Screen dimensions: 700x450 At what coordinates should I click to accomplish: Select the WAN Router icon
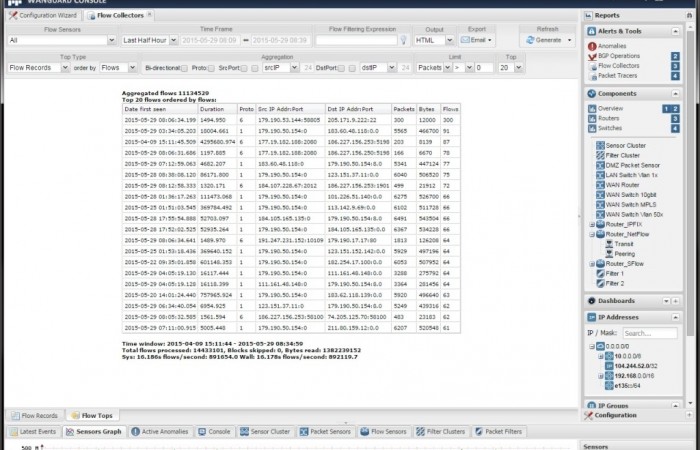click(600, 185)
